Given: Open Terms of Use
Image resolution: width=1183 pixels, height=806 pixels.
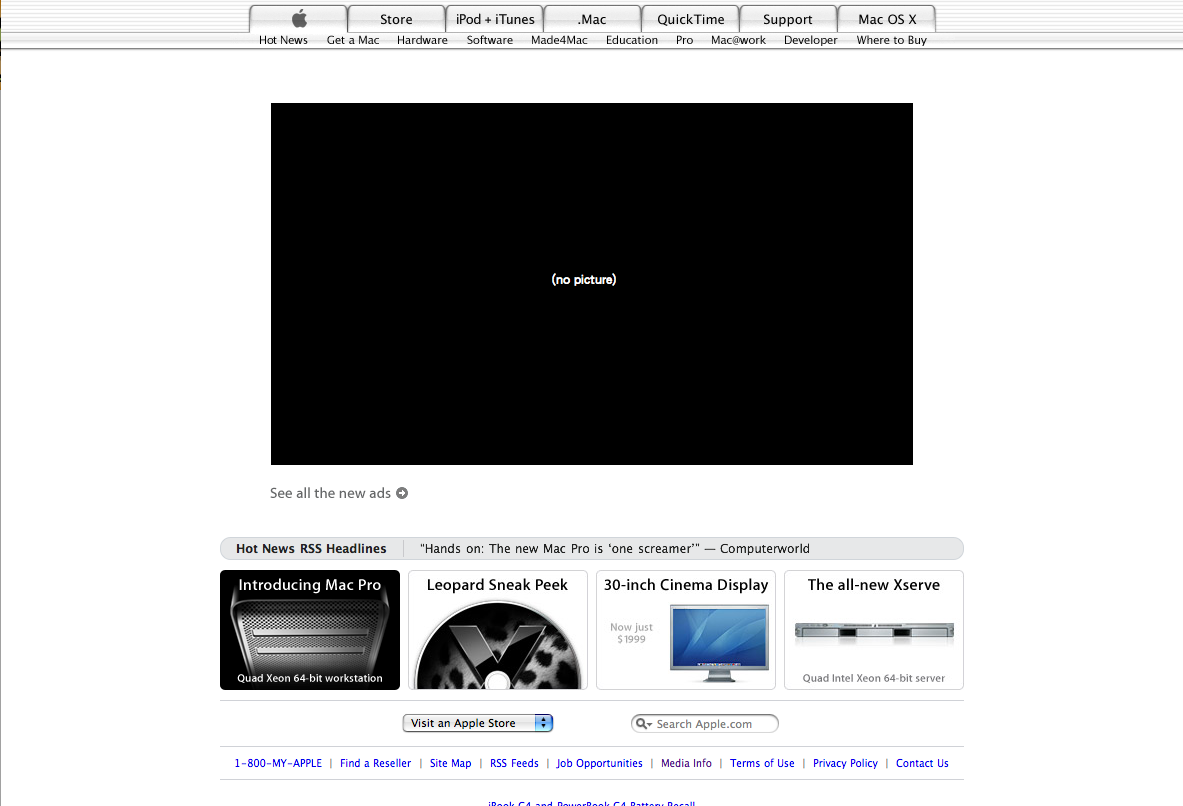Looking at the screenshot, I should coord(762,763).
